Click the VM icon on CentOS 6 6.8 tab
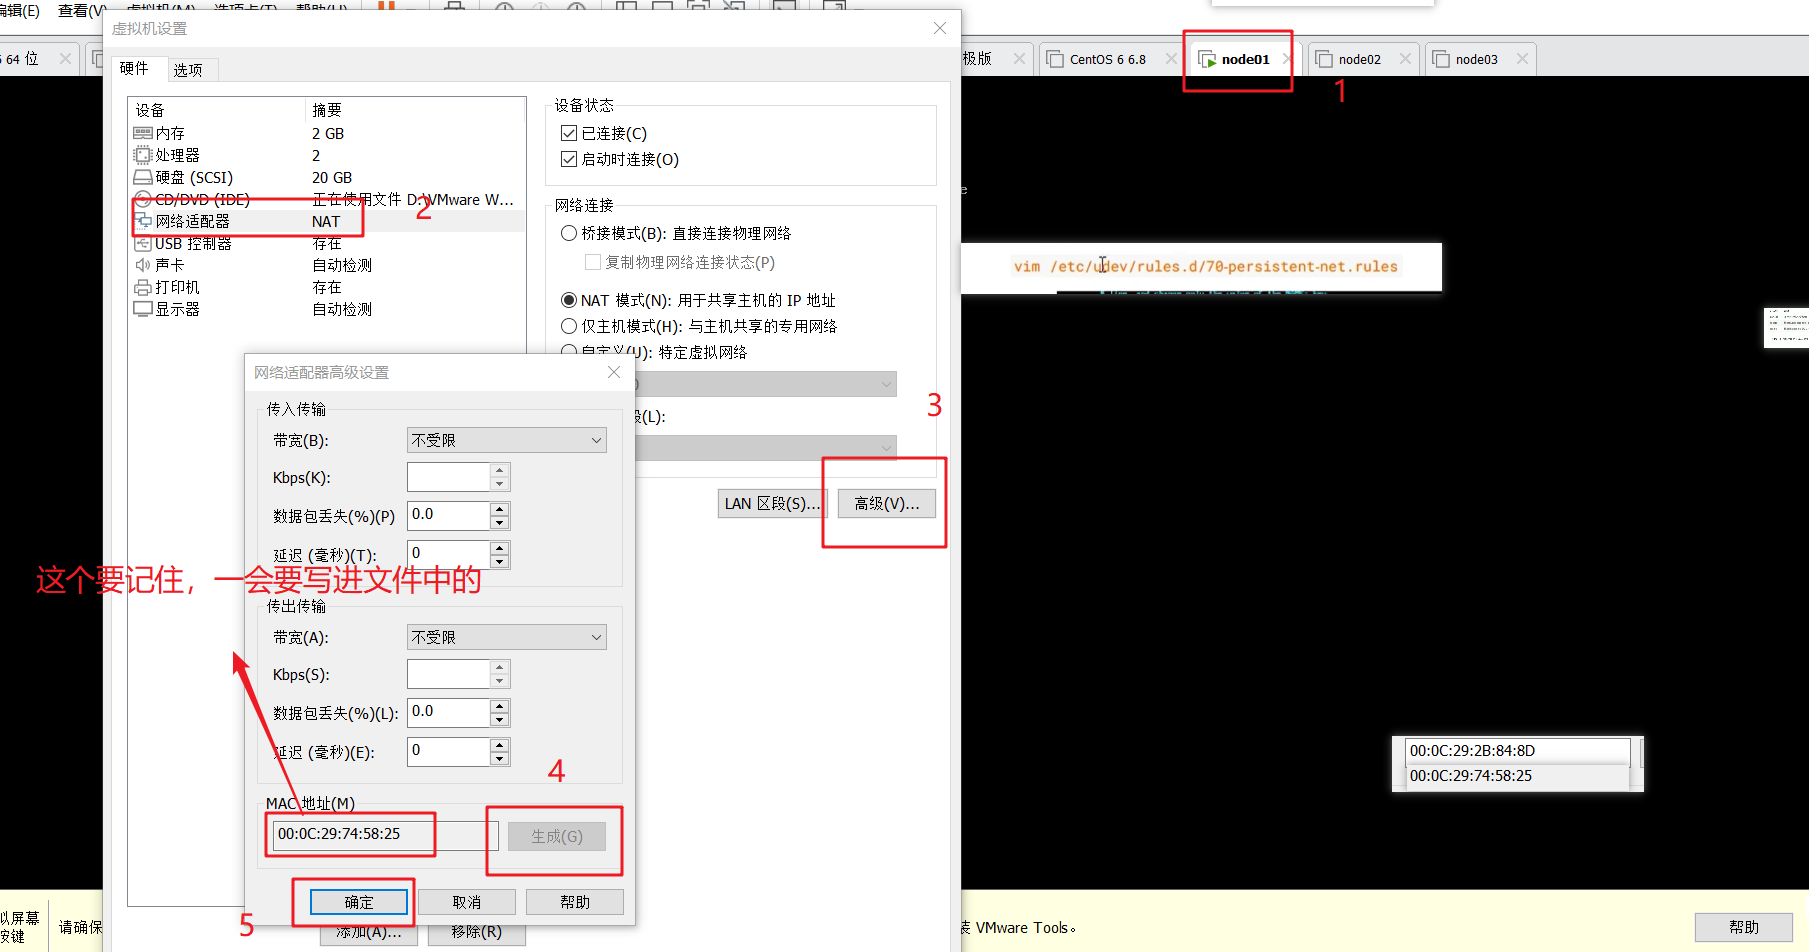Viewport: 1809px width, 952px height. pos(1055,59)
